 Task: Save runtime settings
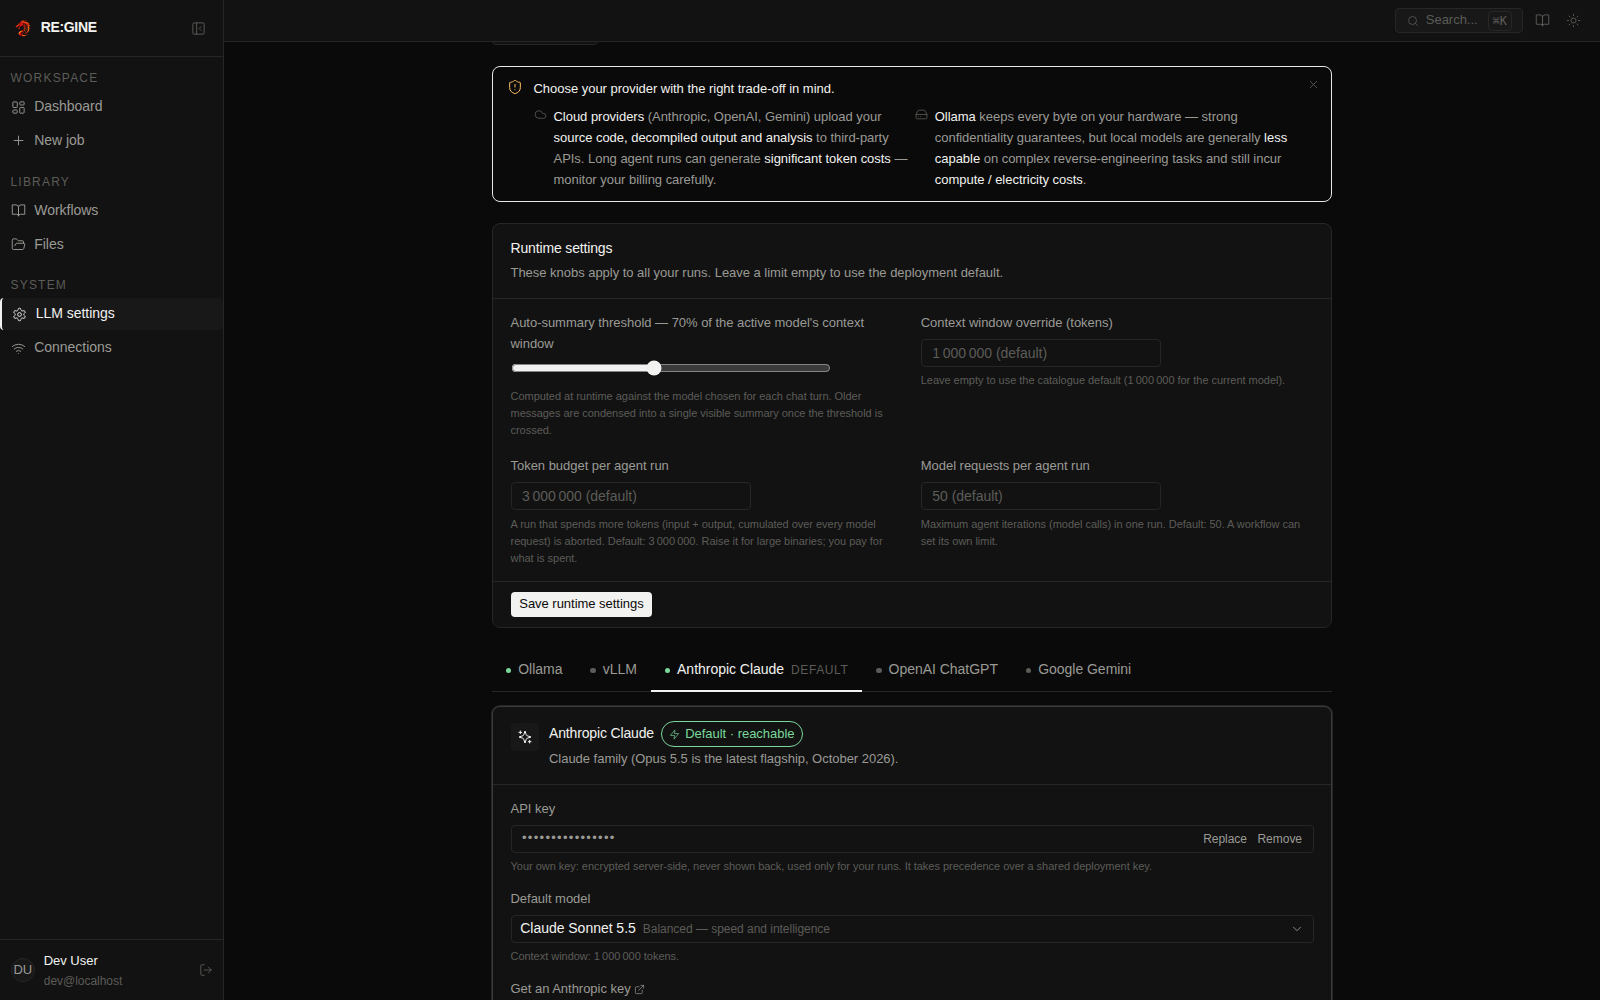coord(581,604)
